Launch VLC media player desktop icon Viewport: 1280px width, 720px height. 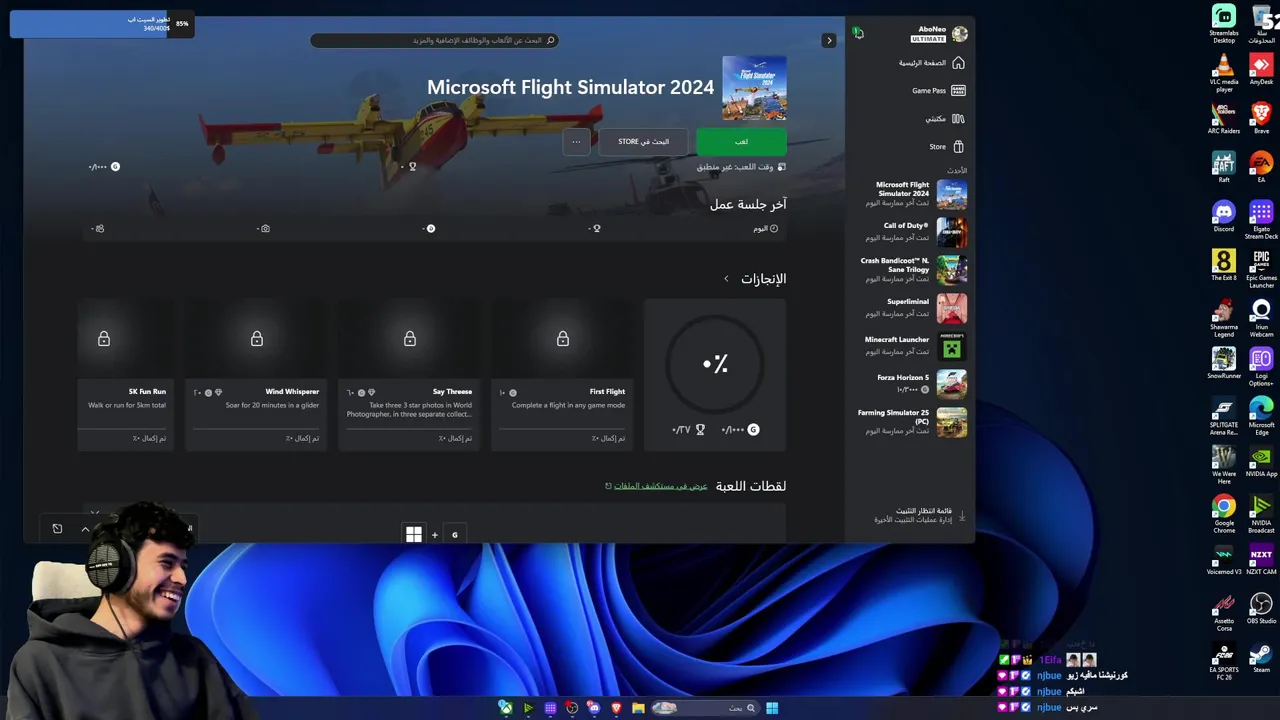pyautogui.click(x=1224, y=73)
